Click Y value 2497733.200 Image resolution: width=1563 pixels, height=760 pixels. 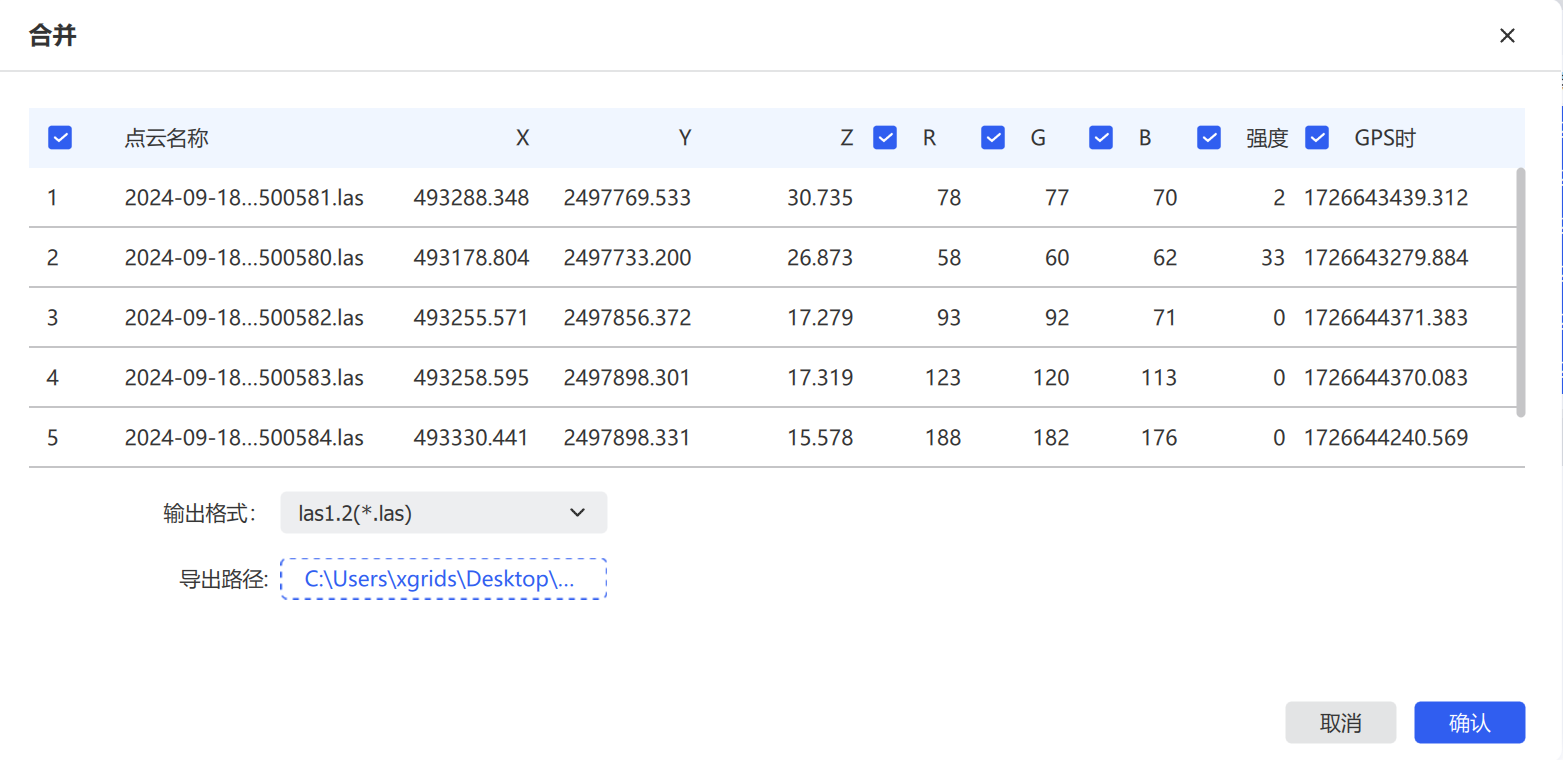[627, 258]
